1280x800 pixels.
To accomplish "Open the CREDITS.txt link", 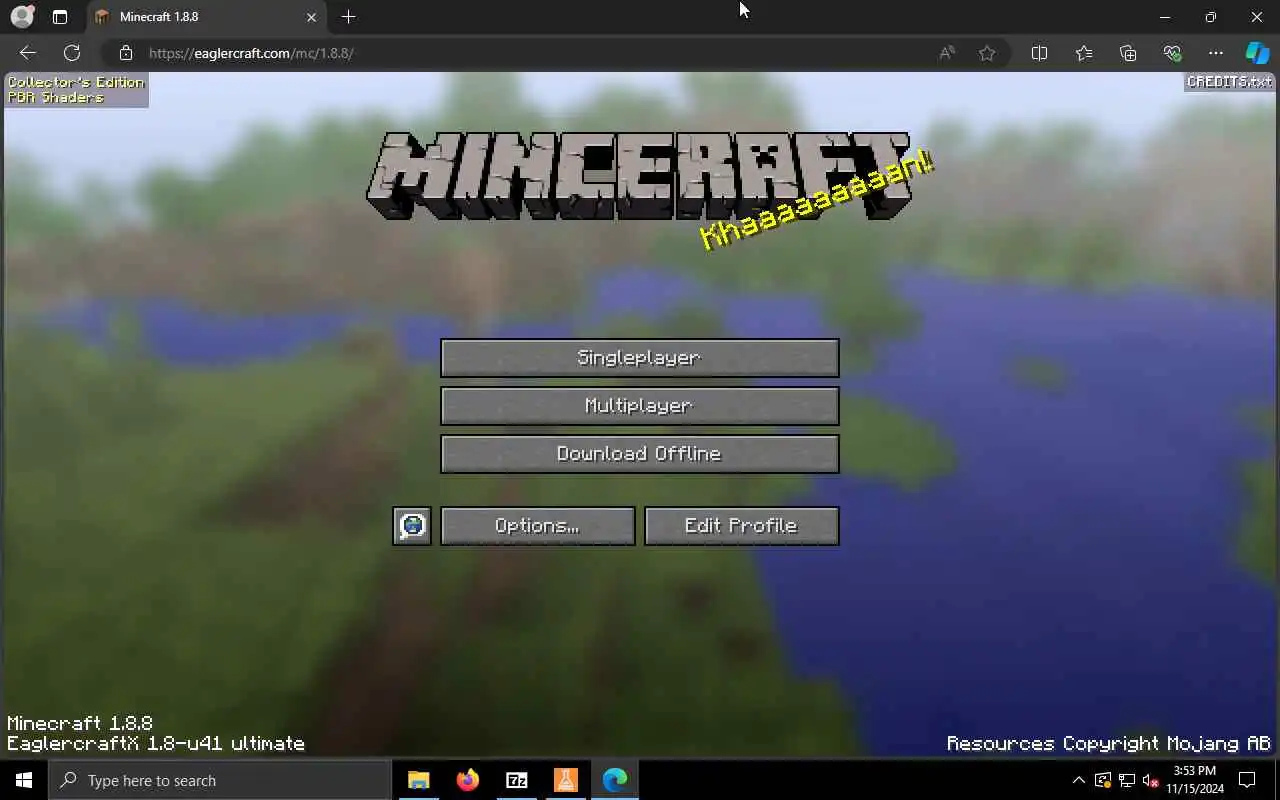I will pos(1229,82).
